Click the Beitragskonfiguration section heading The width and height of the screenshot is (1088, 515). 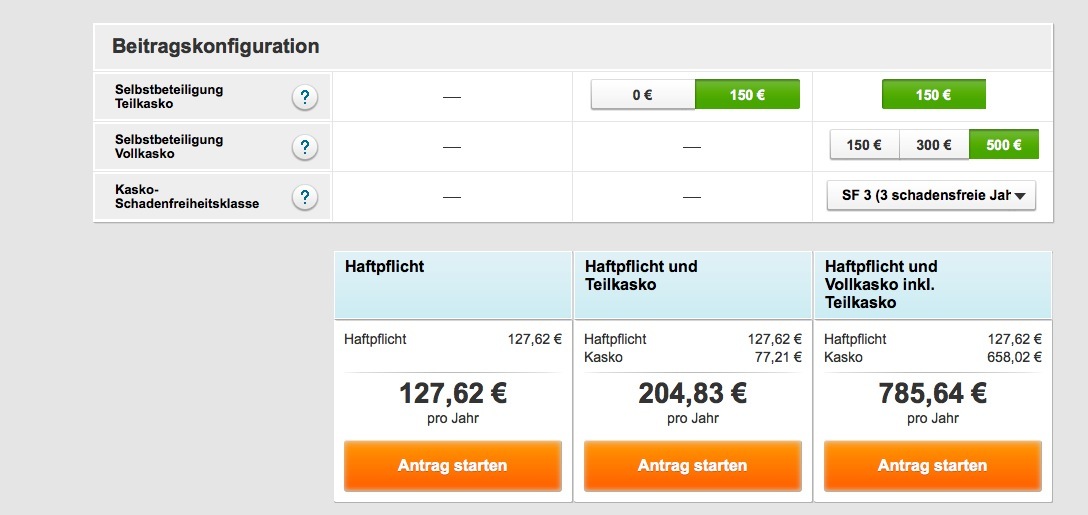tap(216, 46)
